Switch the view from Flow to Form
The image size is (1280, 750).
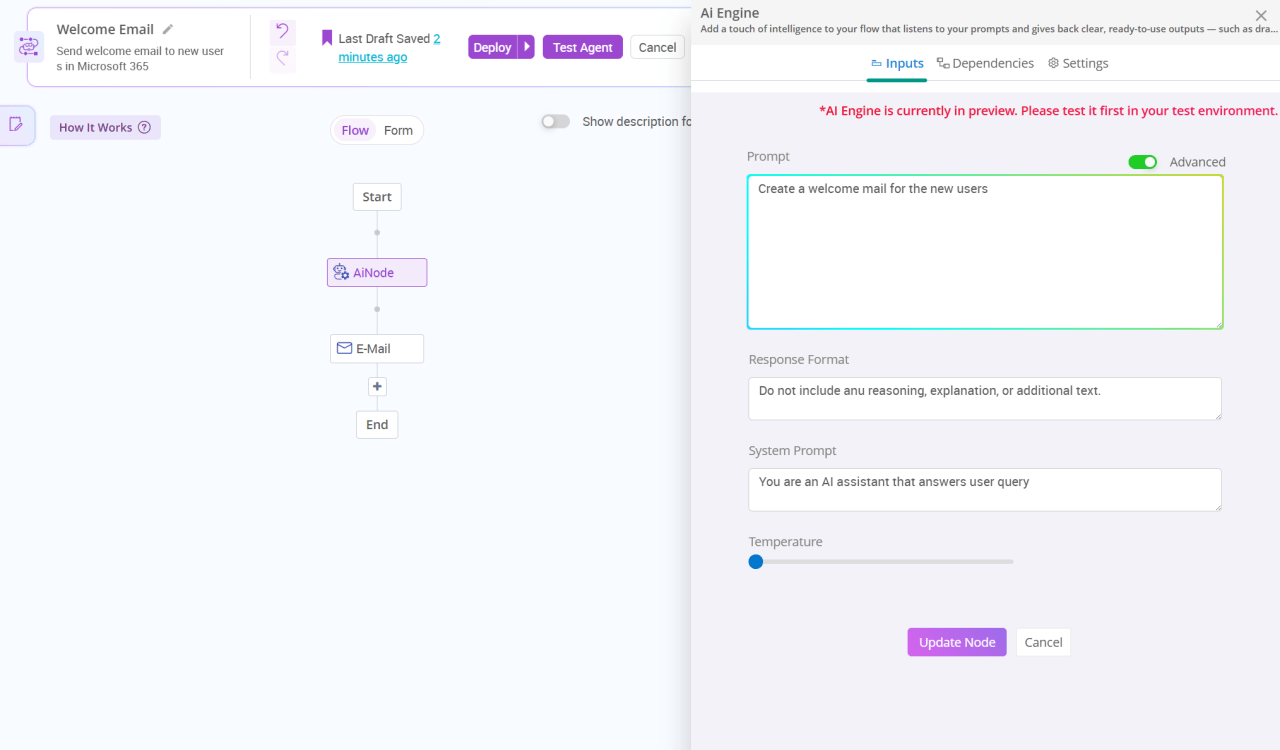pos(398,130)
